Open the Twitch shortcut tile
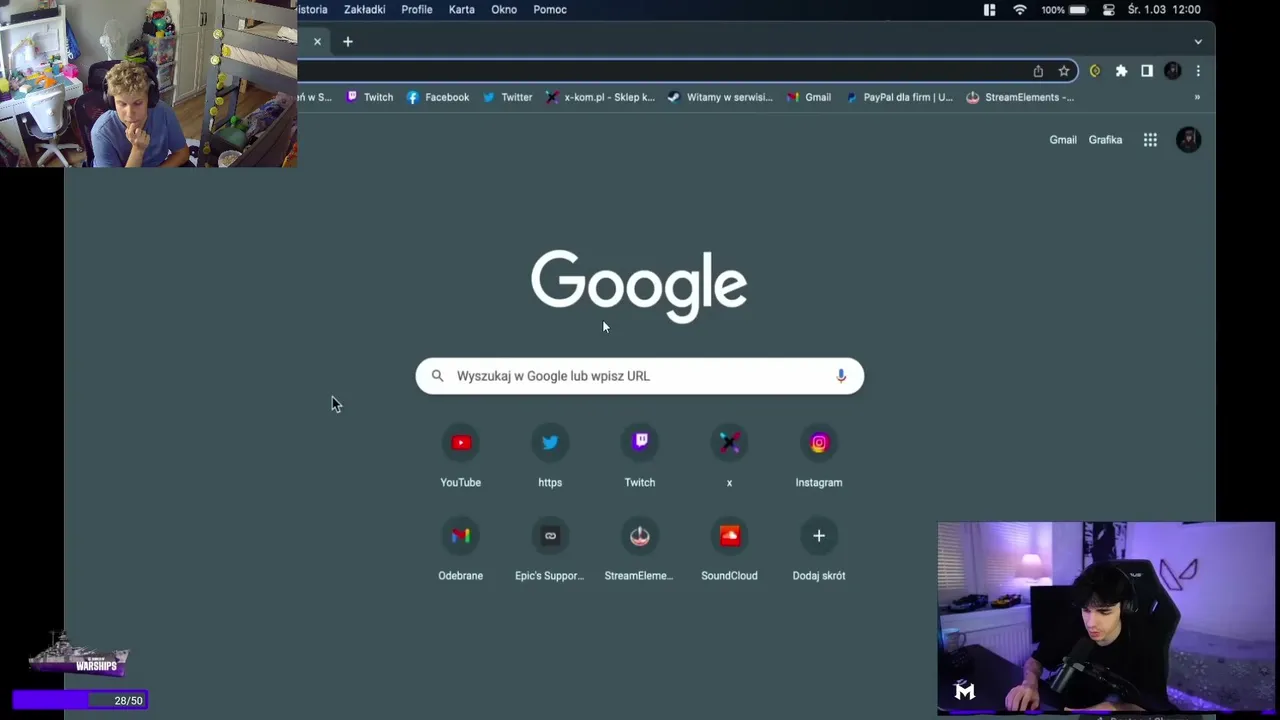 tap(640, 457)
